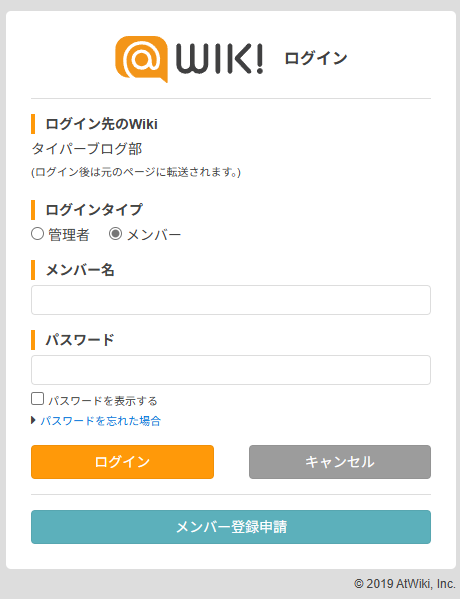This screenshot has width=460, height=599.
Task: Click the © 2019 AtWiki, Inc. footer
Action: click(405, 584)
